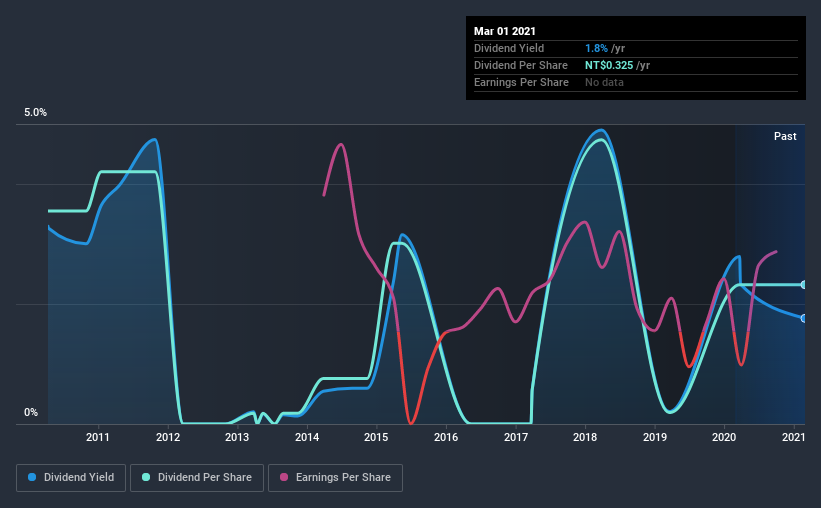
Task: Click the pink Earnings Per Share legend dot
Action: tap(284, 477)
